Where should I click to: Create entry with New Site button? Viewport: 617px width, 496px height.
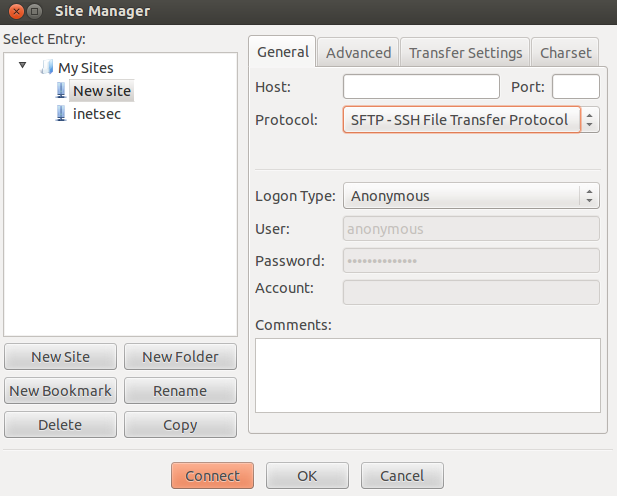pyautogui.click(x=61, y=357)
